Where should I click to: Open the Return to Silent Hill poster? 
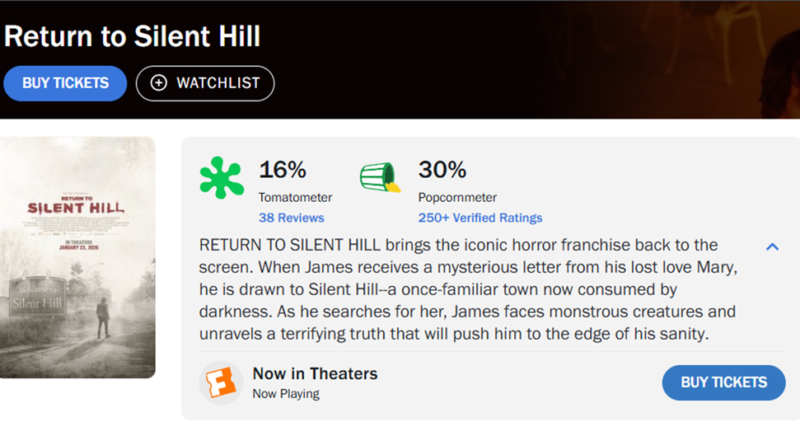pyautogui.click(x=77, y=257)
